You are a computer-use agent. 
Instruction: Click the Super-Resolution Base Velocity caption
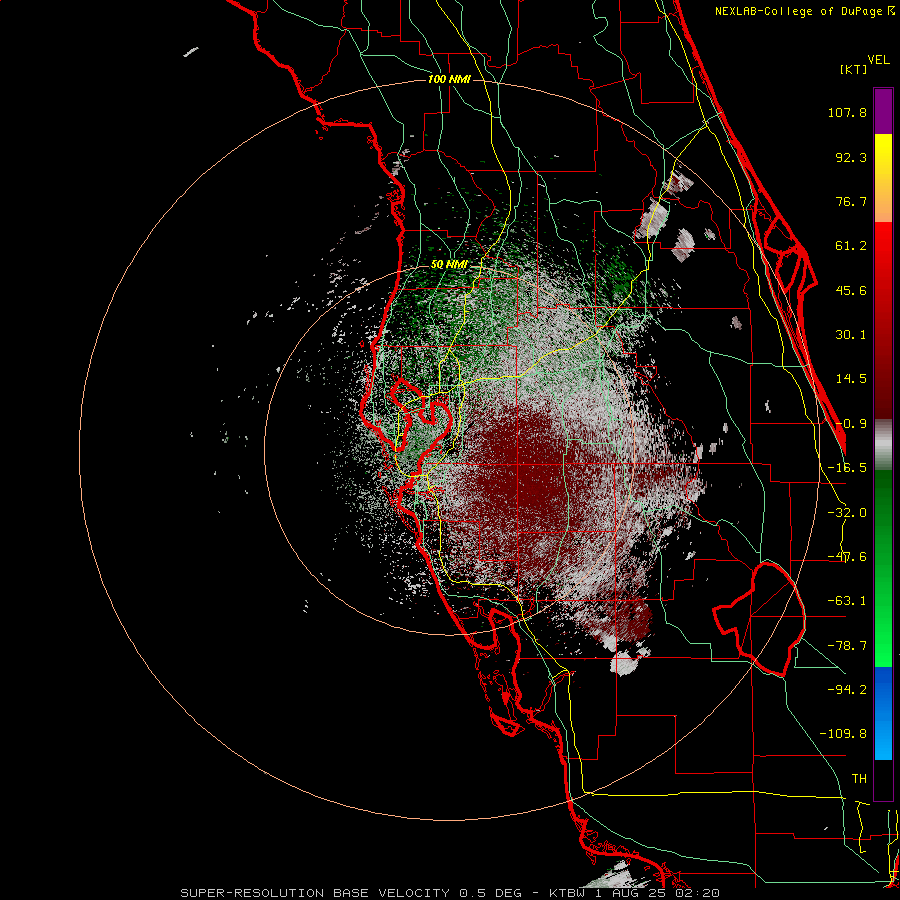tap(449, 893)
